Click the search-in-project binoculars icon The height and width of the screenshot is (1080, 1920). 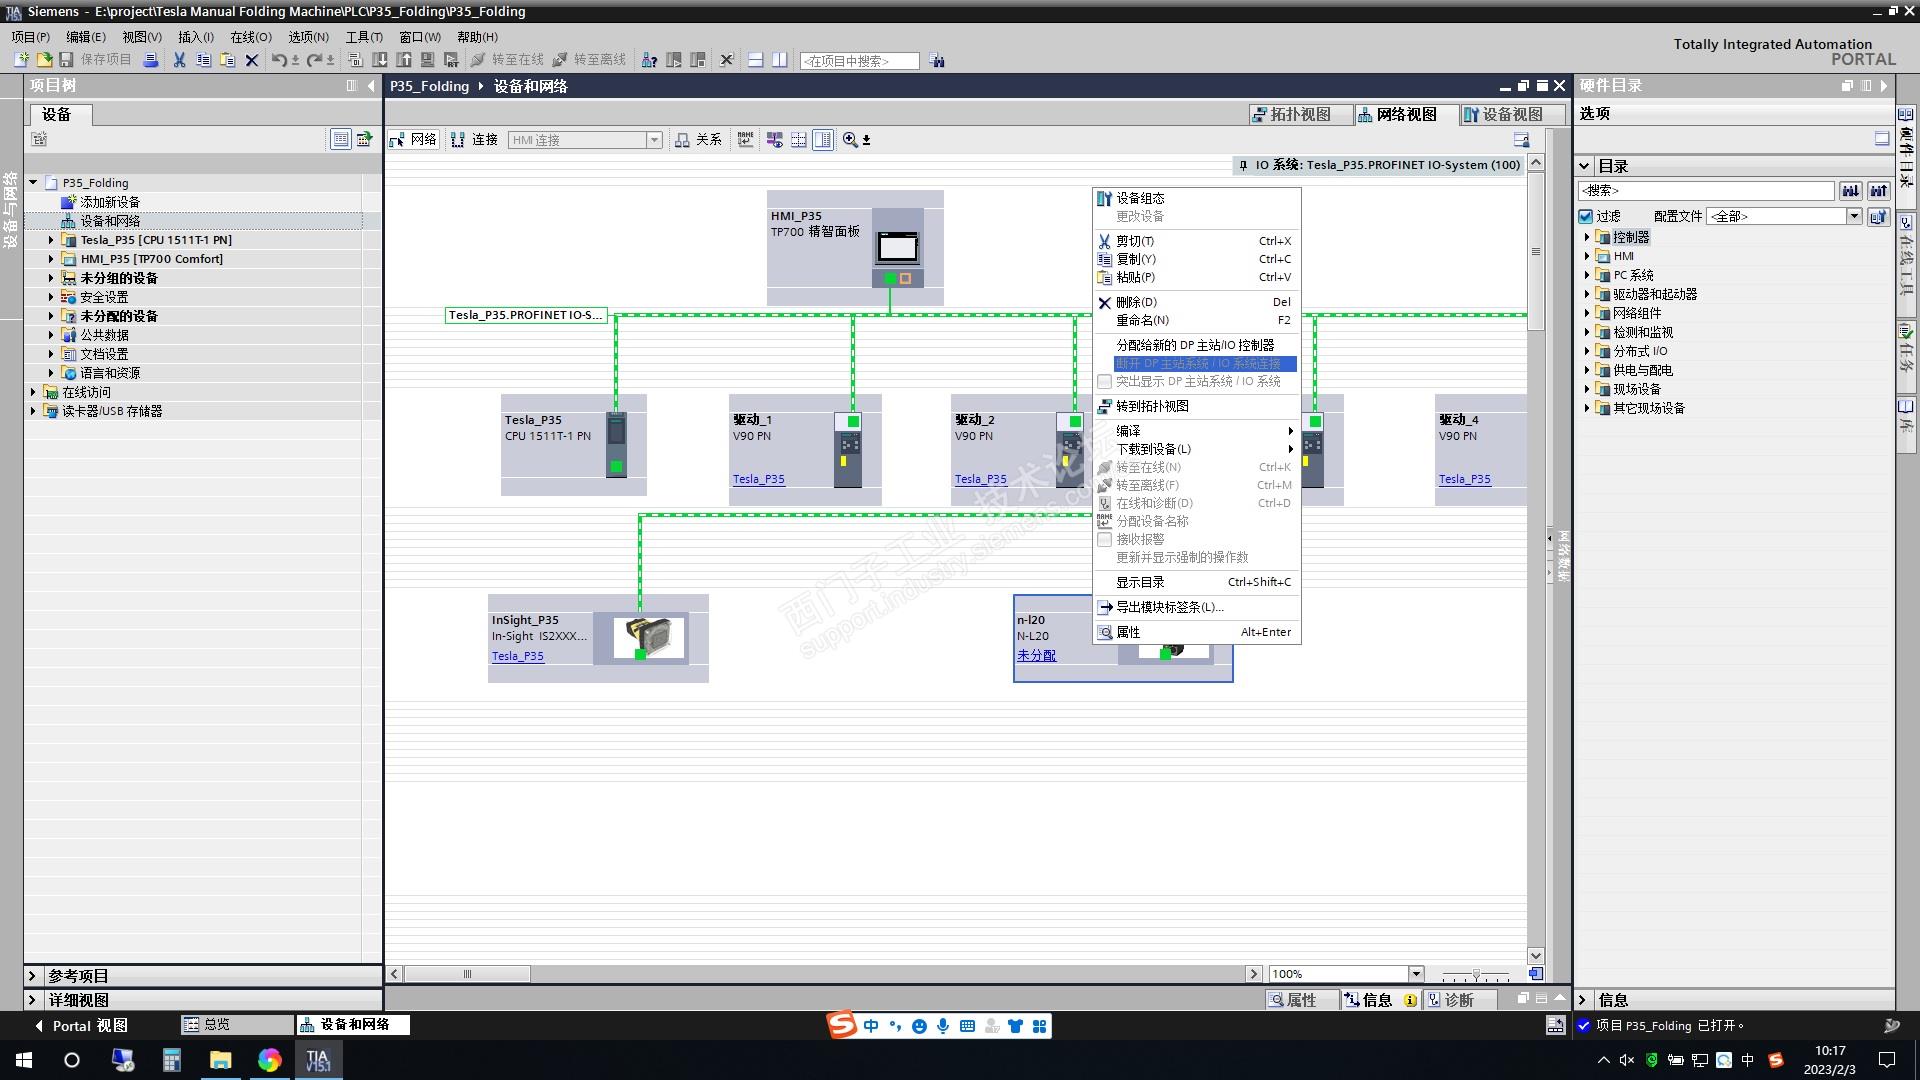tap(937, 61)
